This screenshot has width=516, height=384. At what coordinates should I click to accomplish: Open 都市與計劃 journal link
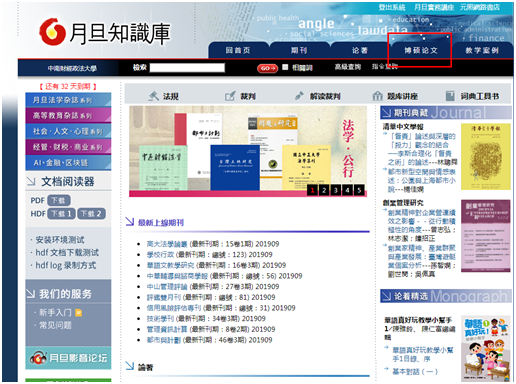[164, 340]
